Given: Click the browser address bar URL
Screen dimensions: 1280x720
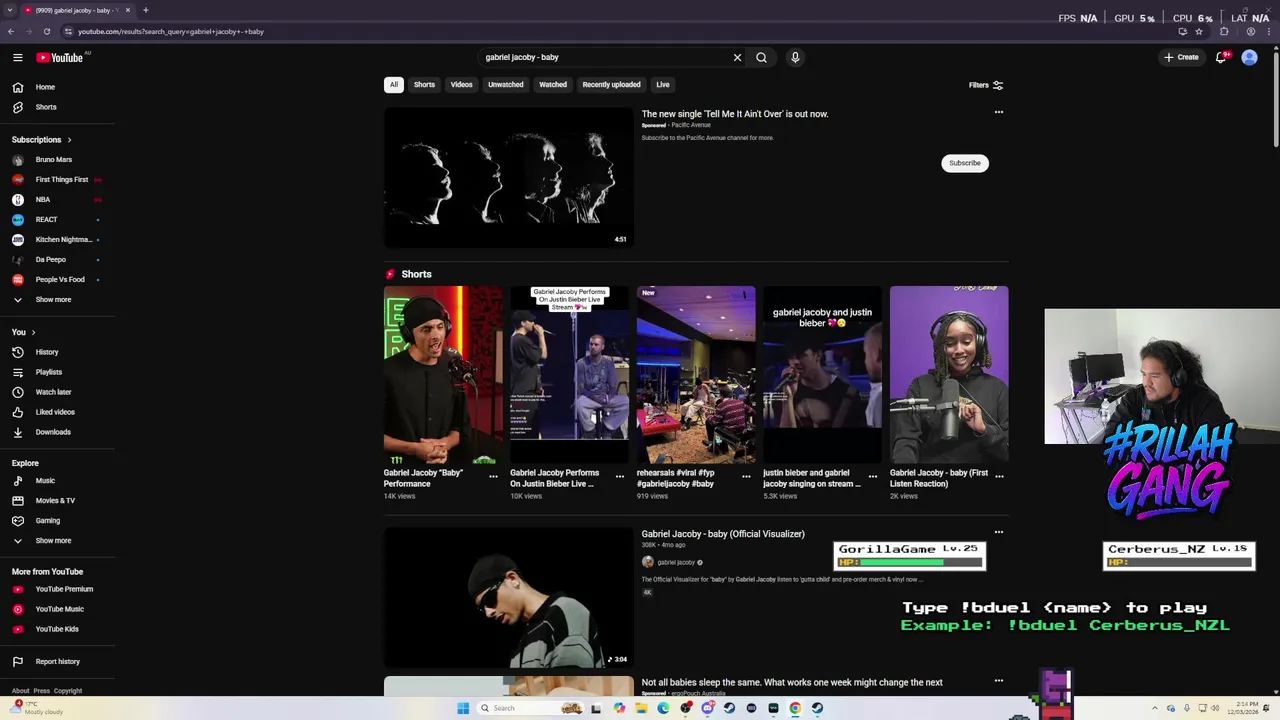Looking at the screenshot, I should pyautogui.click(x=171, y=32).
